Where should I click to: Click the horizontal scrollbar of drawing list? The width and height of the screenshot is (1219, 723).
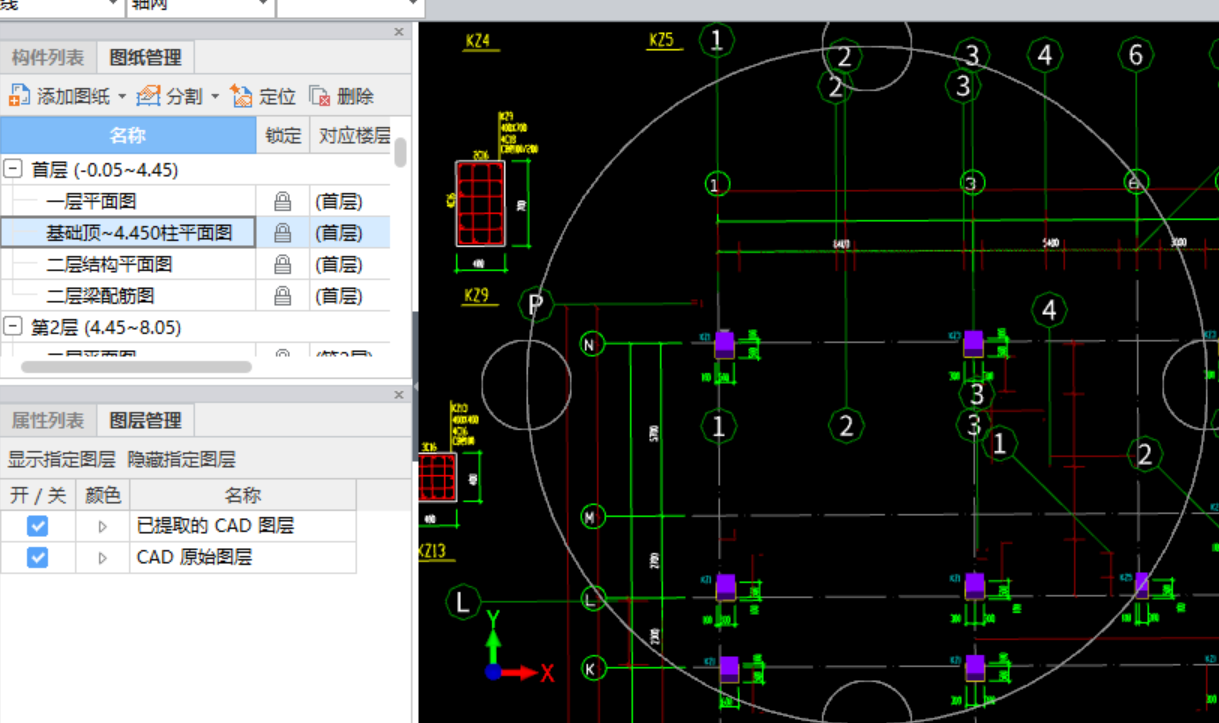[x=135, y=367]
